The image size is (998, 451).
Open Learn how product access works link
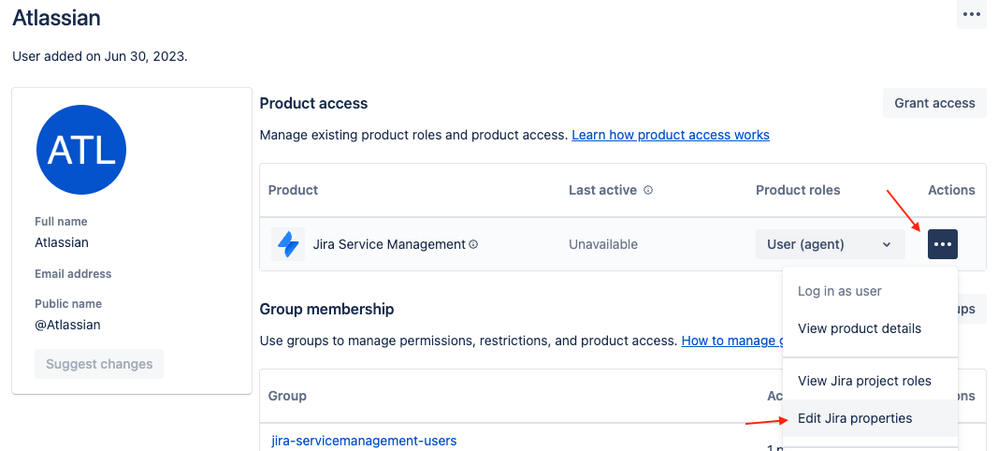coord(670,134)
